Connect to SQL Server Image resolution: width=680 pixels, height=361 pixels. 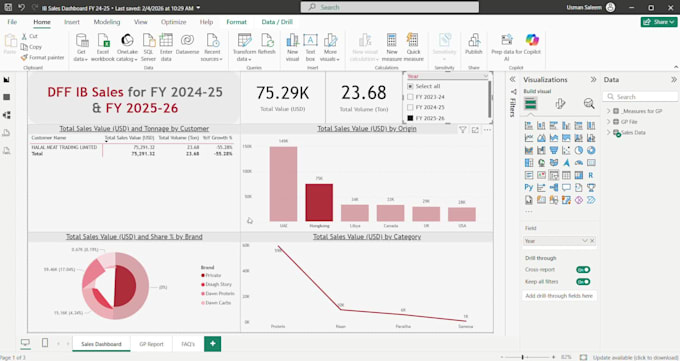pos(148,47)
